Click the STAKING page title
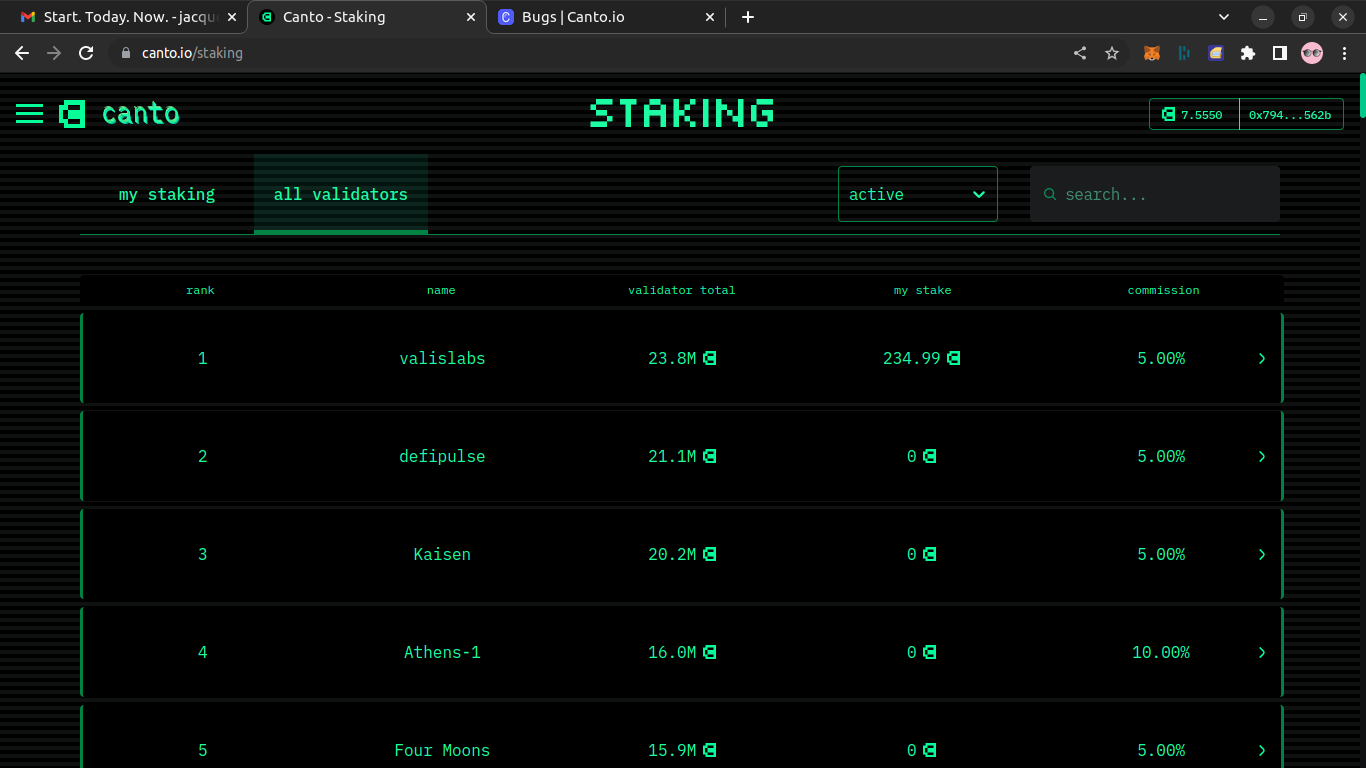 click(x=682, y=113)
